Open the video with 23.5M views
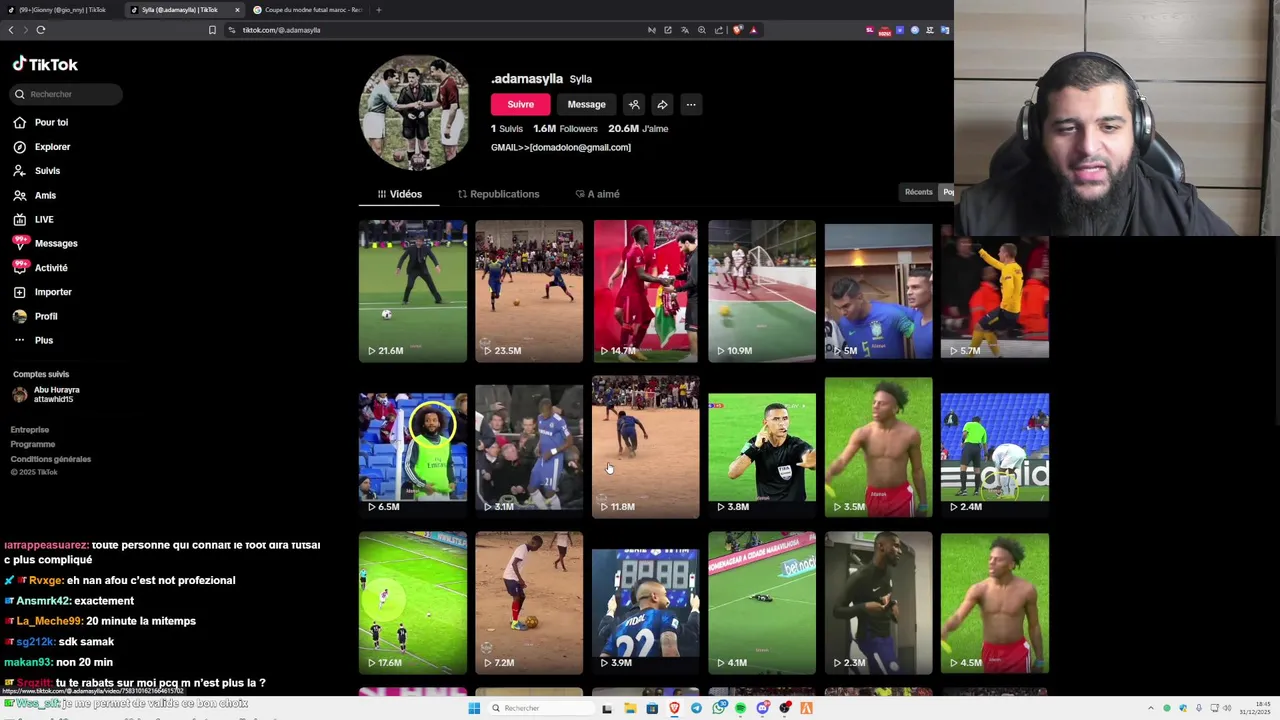 (529, 291)
